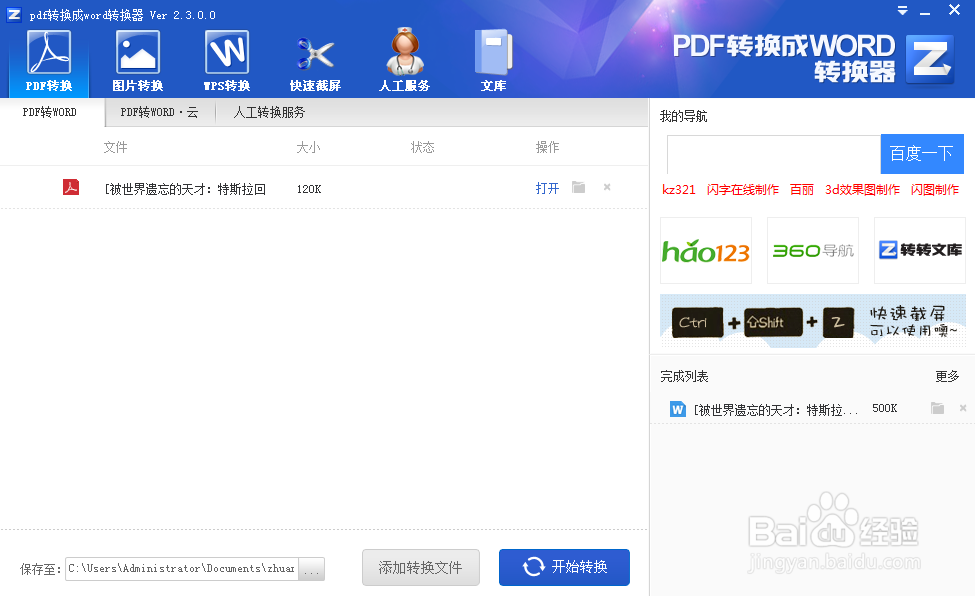Click the 开始转换 start conversion button
Viewport: 975px width, 596px height.
tap(563, 567)
